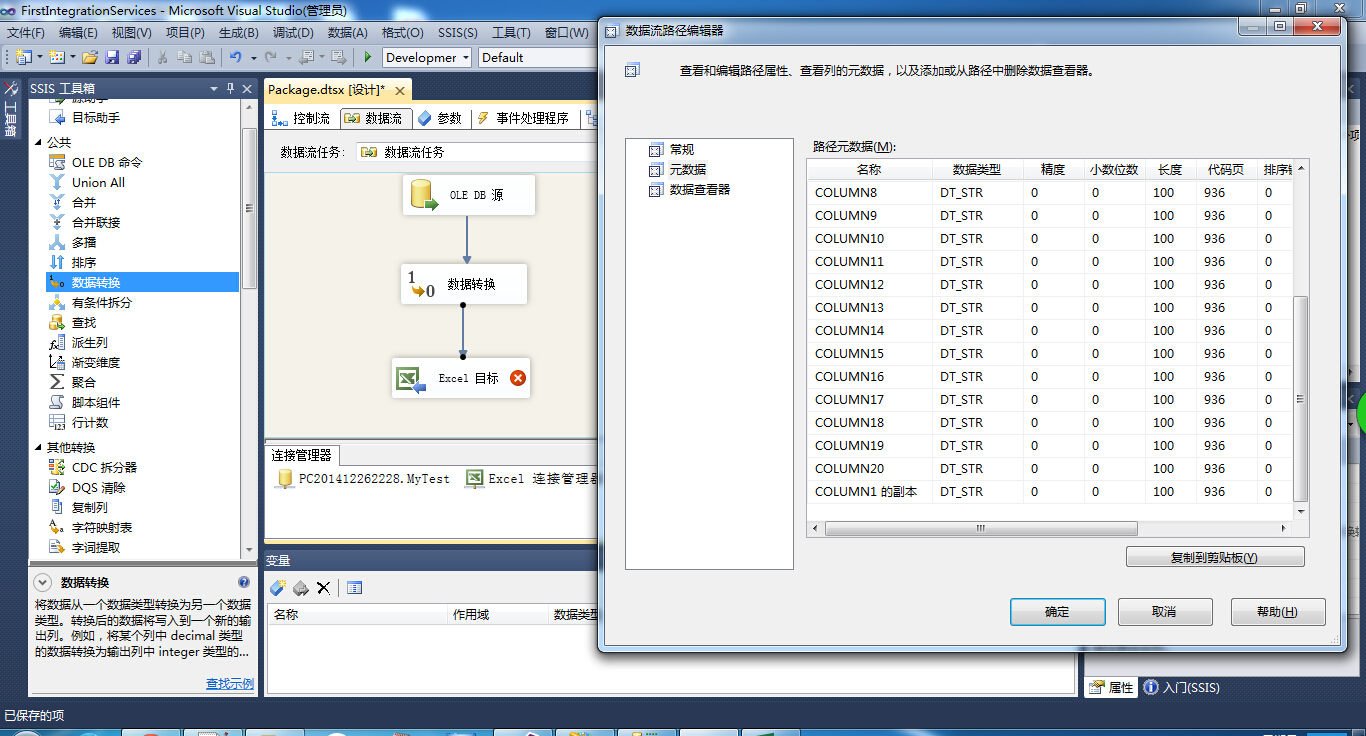Click the red error icon on Excel 目标

(517, 378)
